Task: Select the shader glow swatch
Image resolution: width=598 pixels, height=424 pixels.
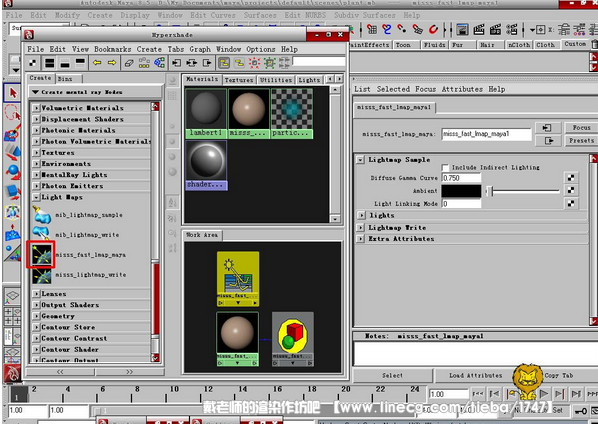Action: (x=206, y=165)
